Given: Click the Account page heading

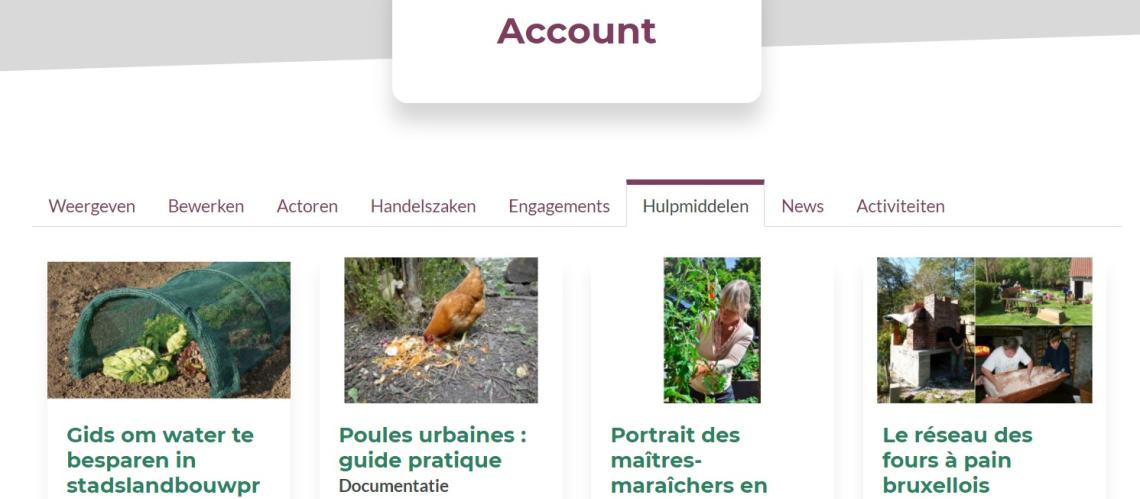Looking at the screenshot, I should (577, 31).
